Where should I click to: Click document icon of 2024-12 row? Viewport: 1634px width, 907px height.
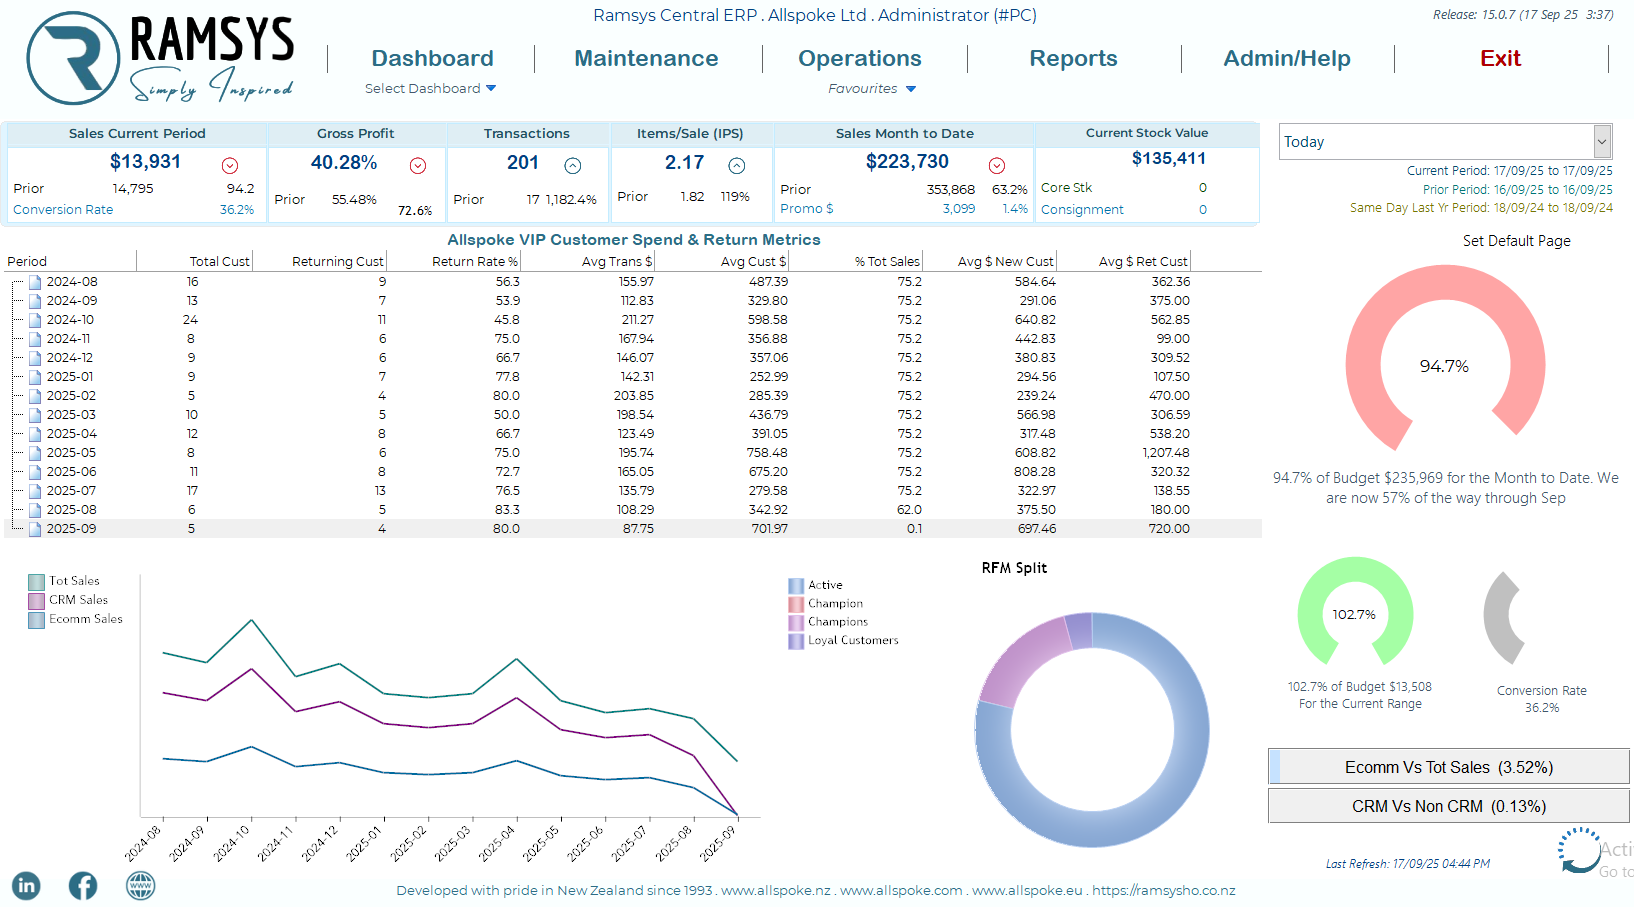click(35, 358)
